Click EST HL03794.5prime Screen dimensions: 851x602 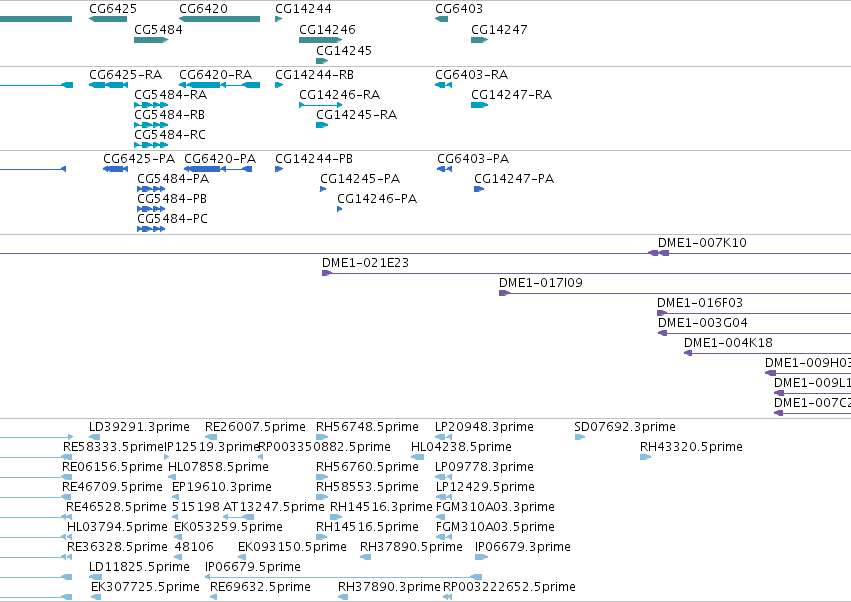click(117, 527)
